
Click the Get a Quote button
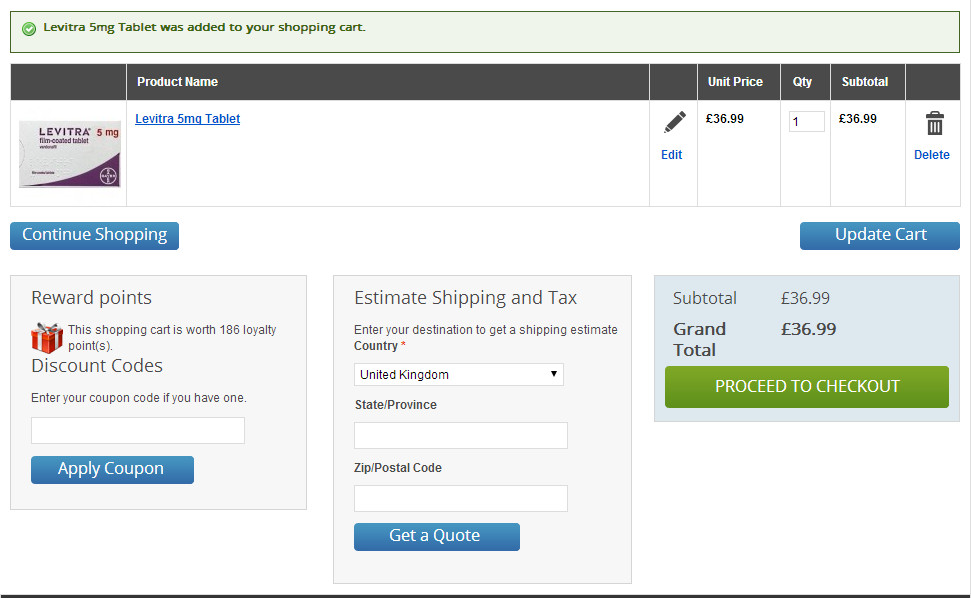437,537
